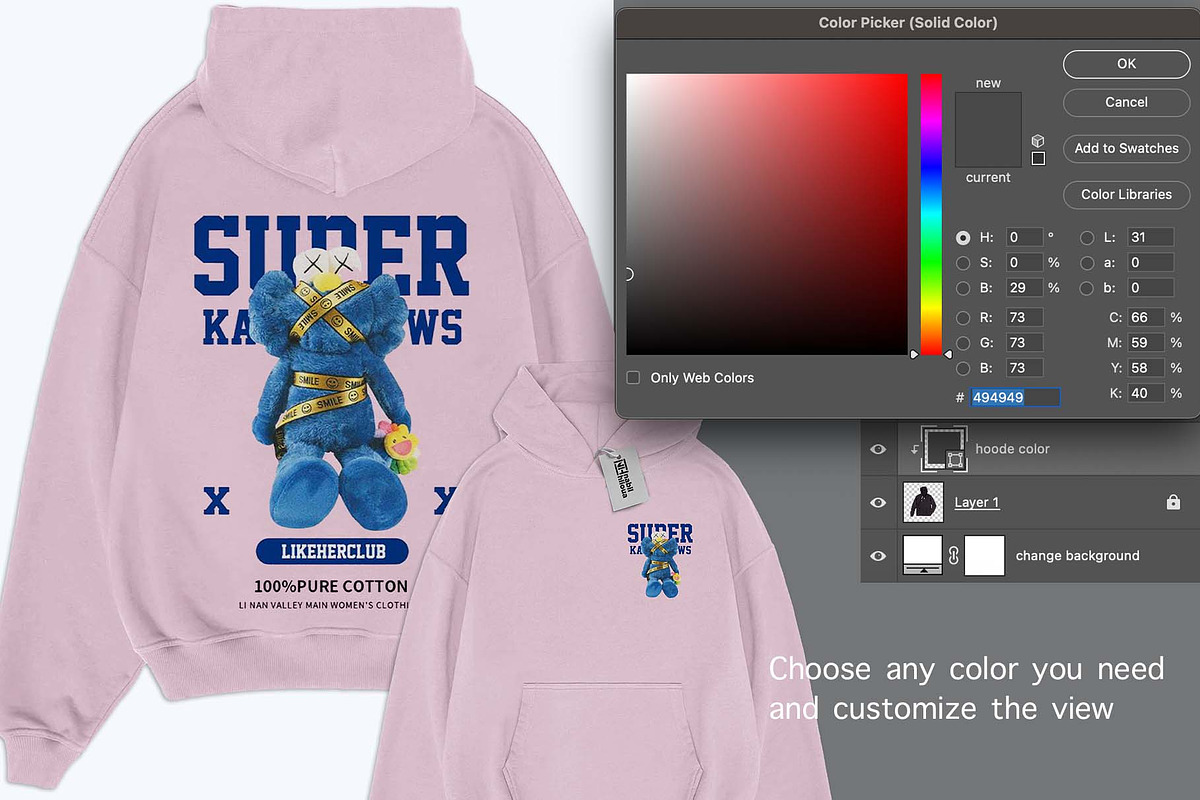Click the current color preview swatch
The width and height of the screenshot is (1200, 800).
[988, 148]
